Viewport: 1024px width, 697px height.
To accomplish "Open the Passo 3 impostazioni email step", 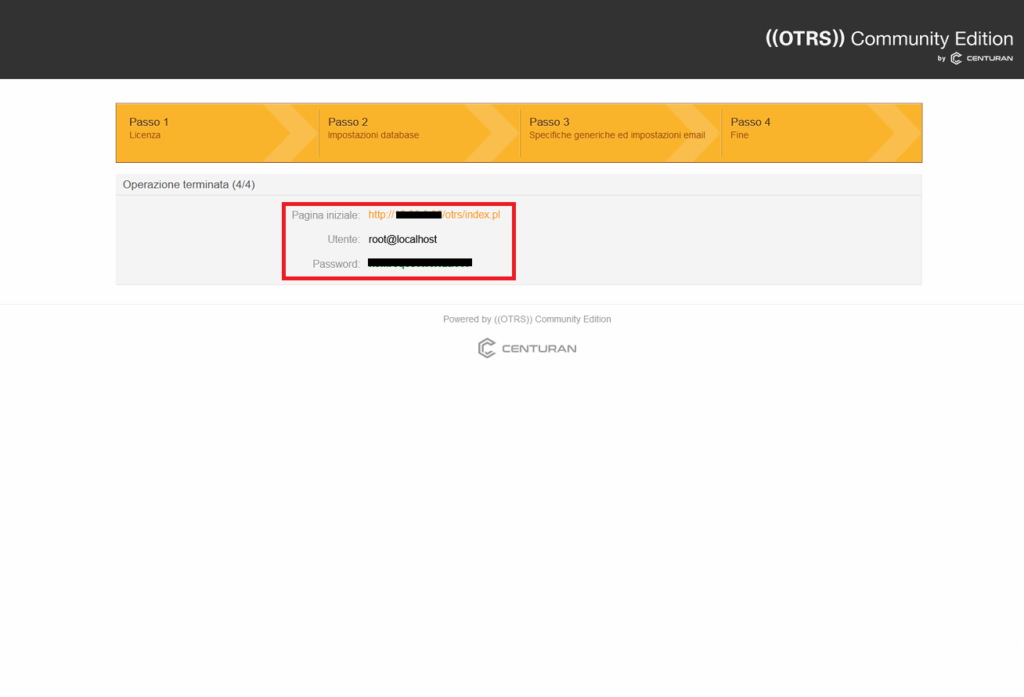I will pyautogui.click(x=616, y=128).
